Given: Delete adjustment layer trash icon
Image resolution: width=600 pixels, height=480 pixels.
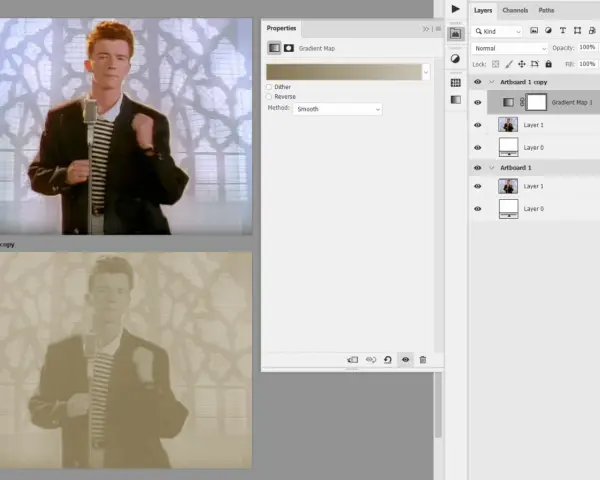Looking at the screenshot, I should click(422, 360).
